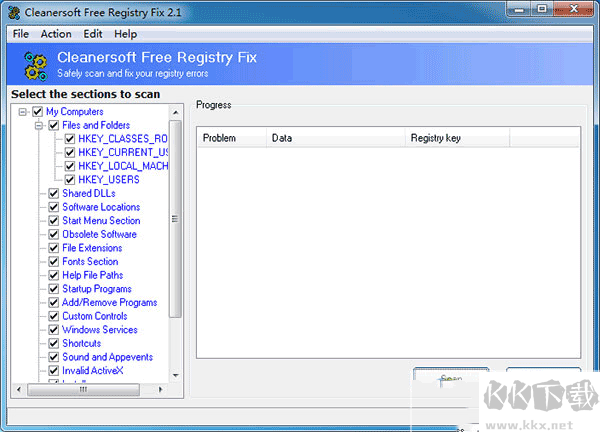600x432 pixels.
Task: Click the Registry key column header
Action: coord(457,138)
